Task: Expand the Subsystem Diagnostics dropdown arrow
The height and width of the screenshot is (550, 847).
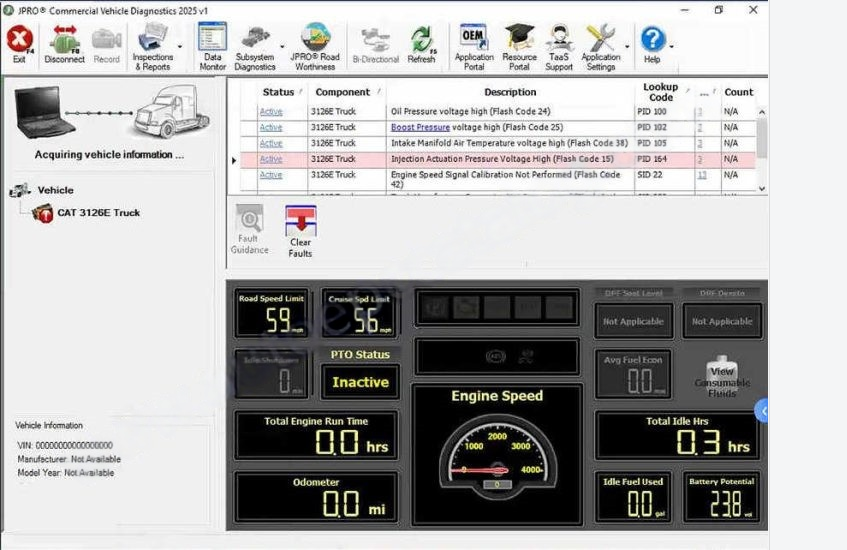Action: coord(282,47)
